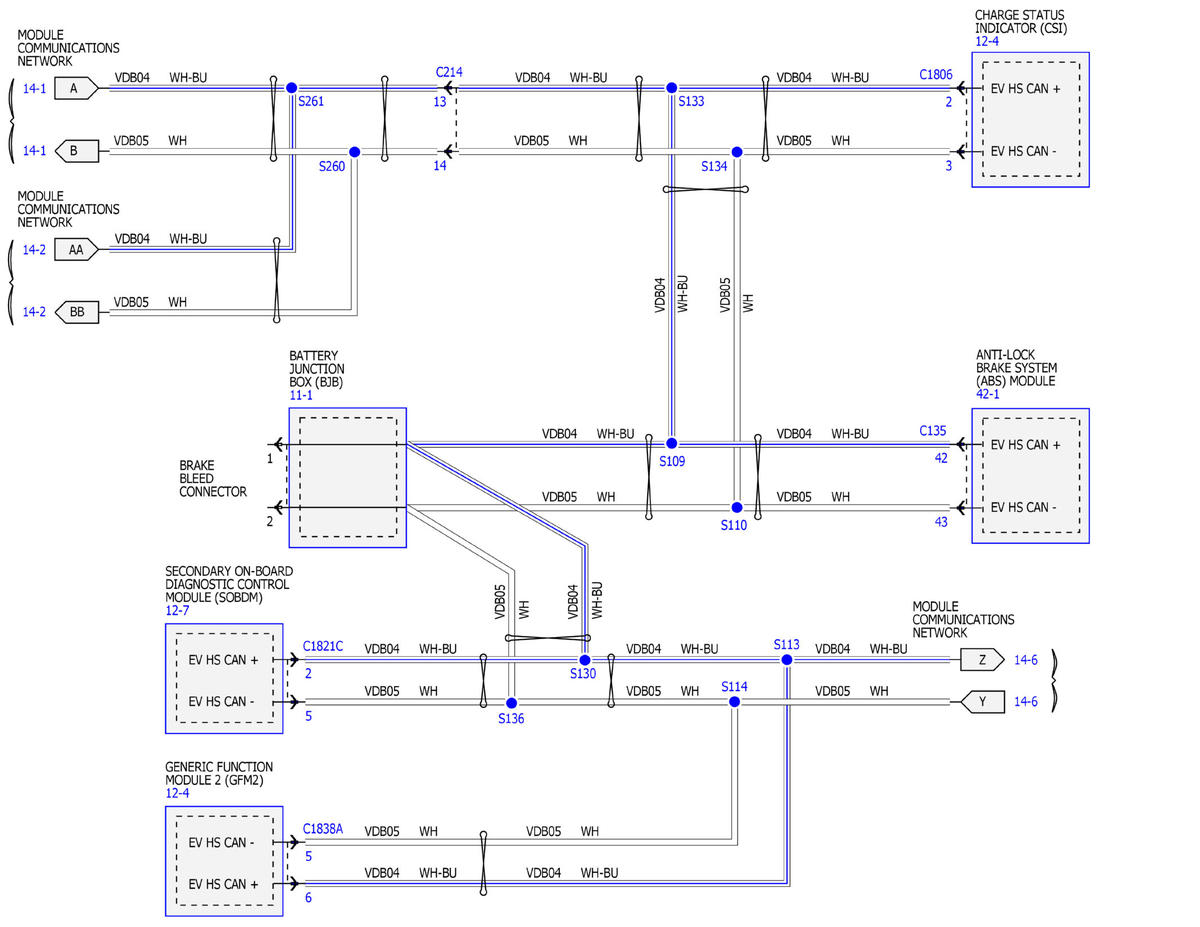Click the 14-1 page link beside connector A

pyautogui.click(x=35, y=89)
